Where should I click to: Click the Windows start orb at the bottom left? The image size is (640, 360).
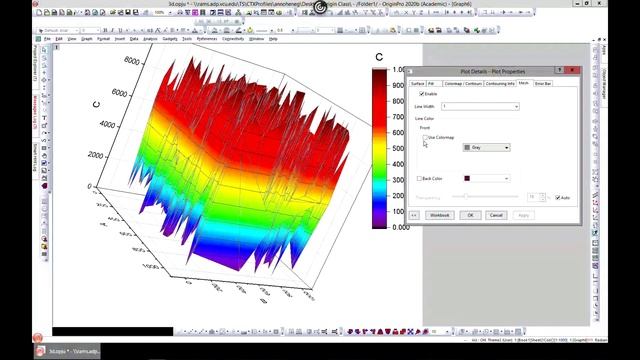(38, 338)
